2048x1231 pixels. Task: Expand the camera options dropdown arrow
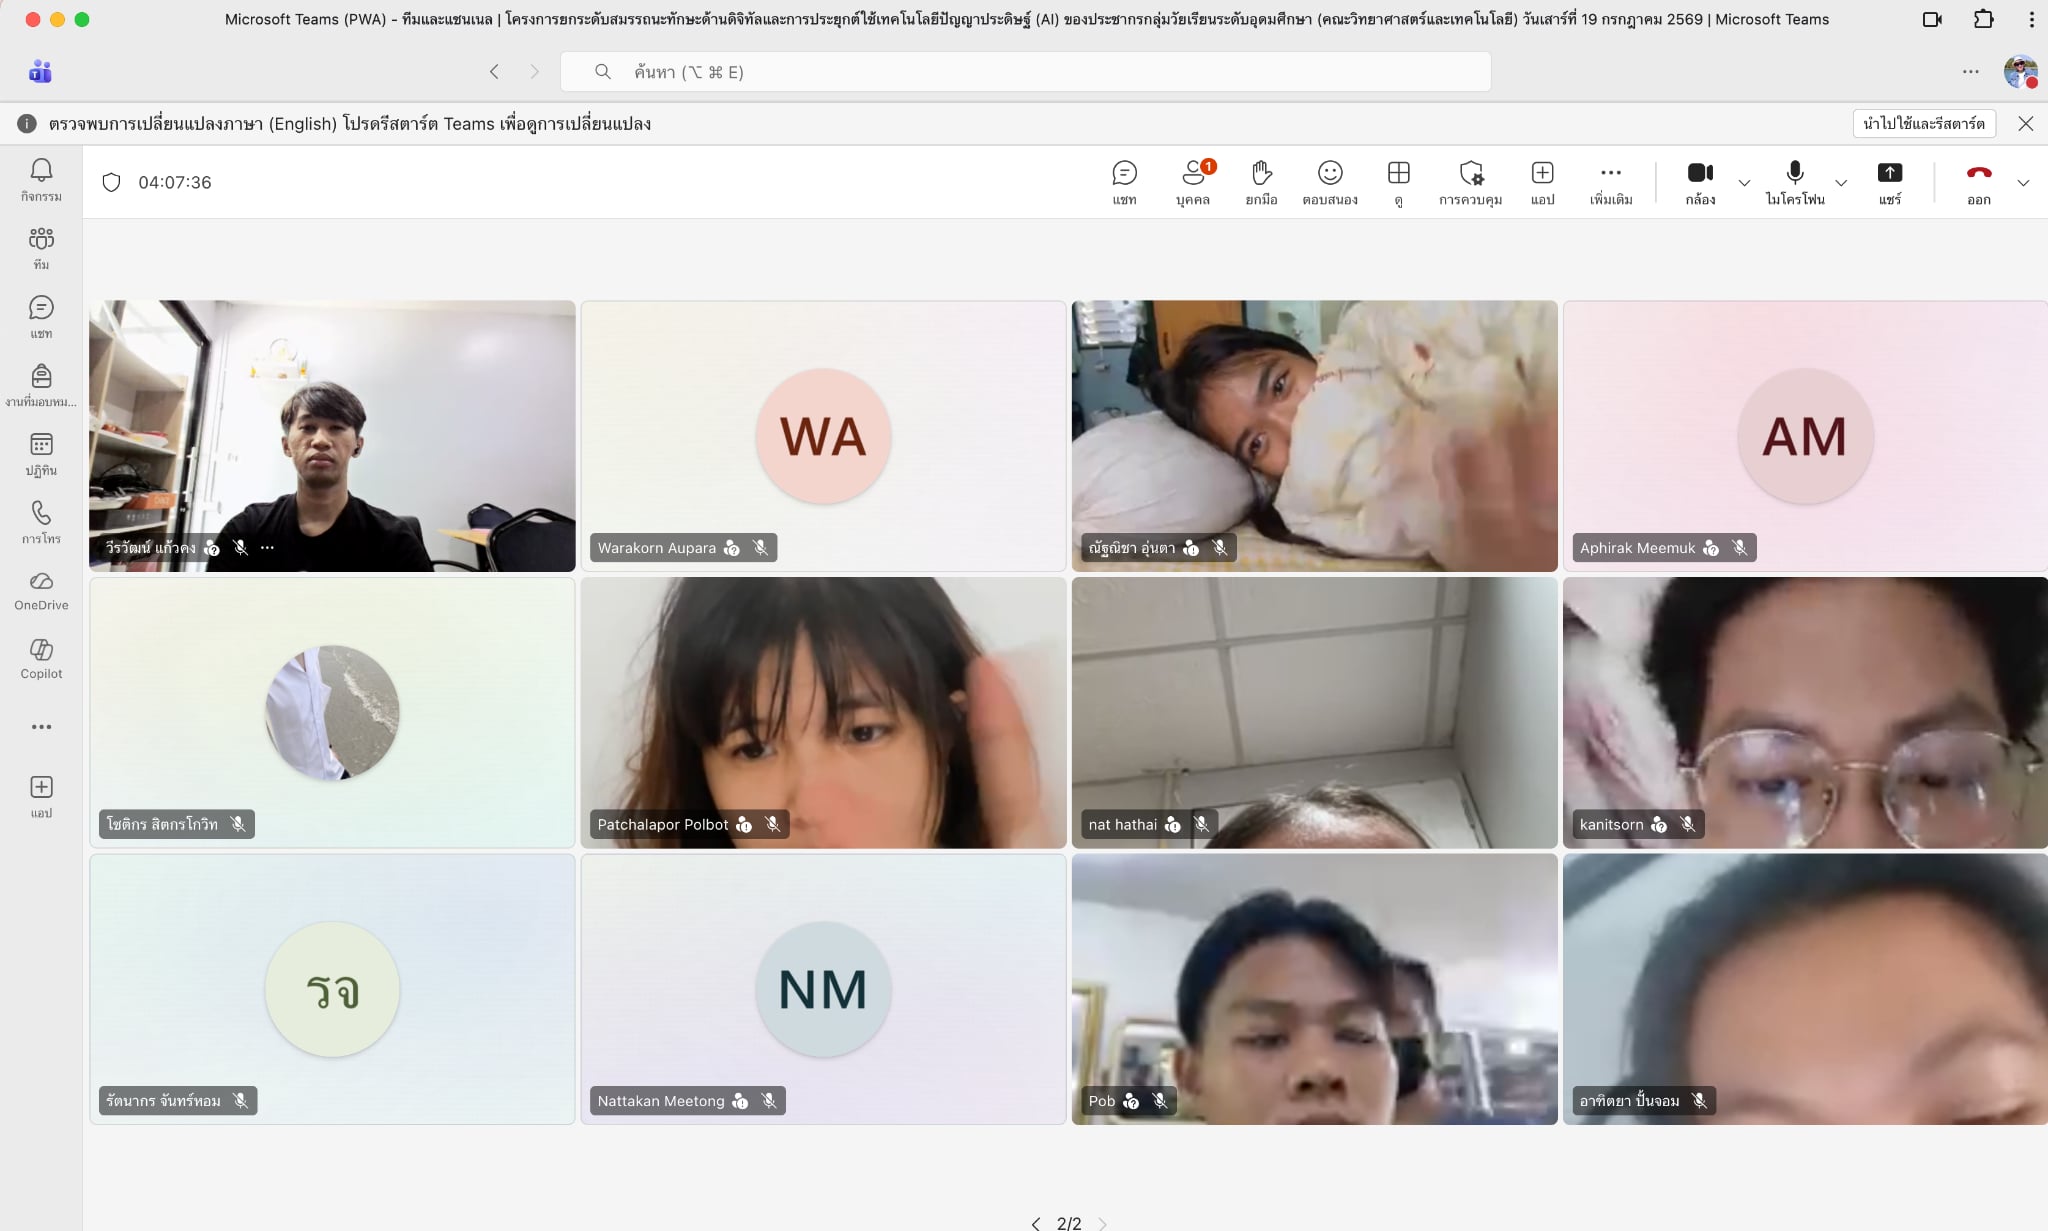(1744, 183)
